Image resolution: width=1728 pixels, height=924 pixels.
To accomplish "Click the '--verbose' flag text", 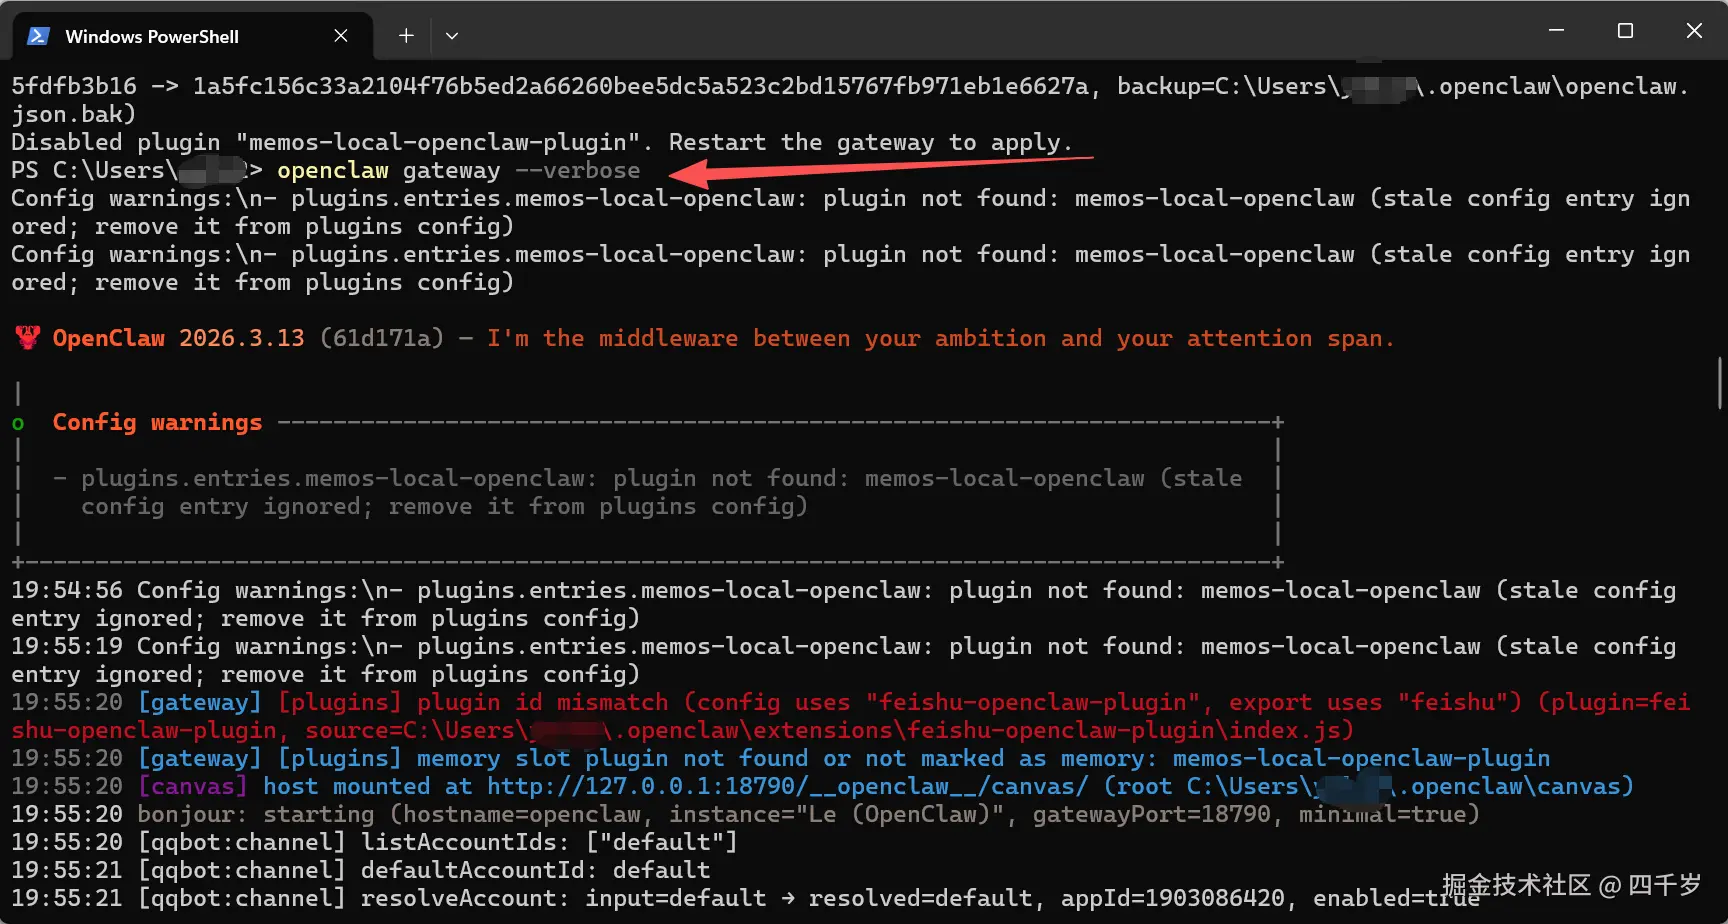I will point(577,171).
